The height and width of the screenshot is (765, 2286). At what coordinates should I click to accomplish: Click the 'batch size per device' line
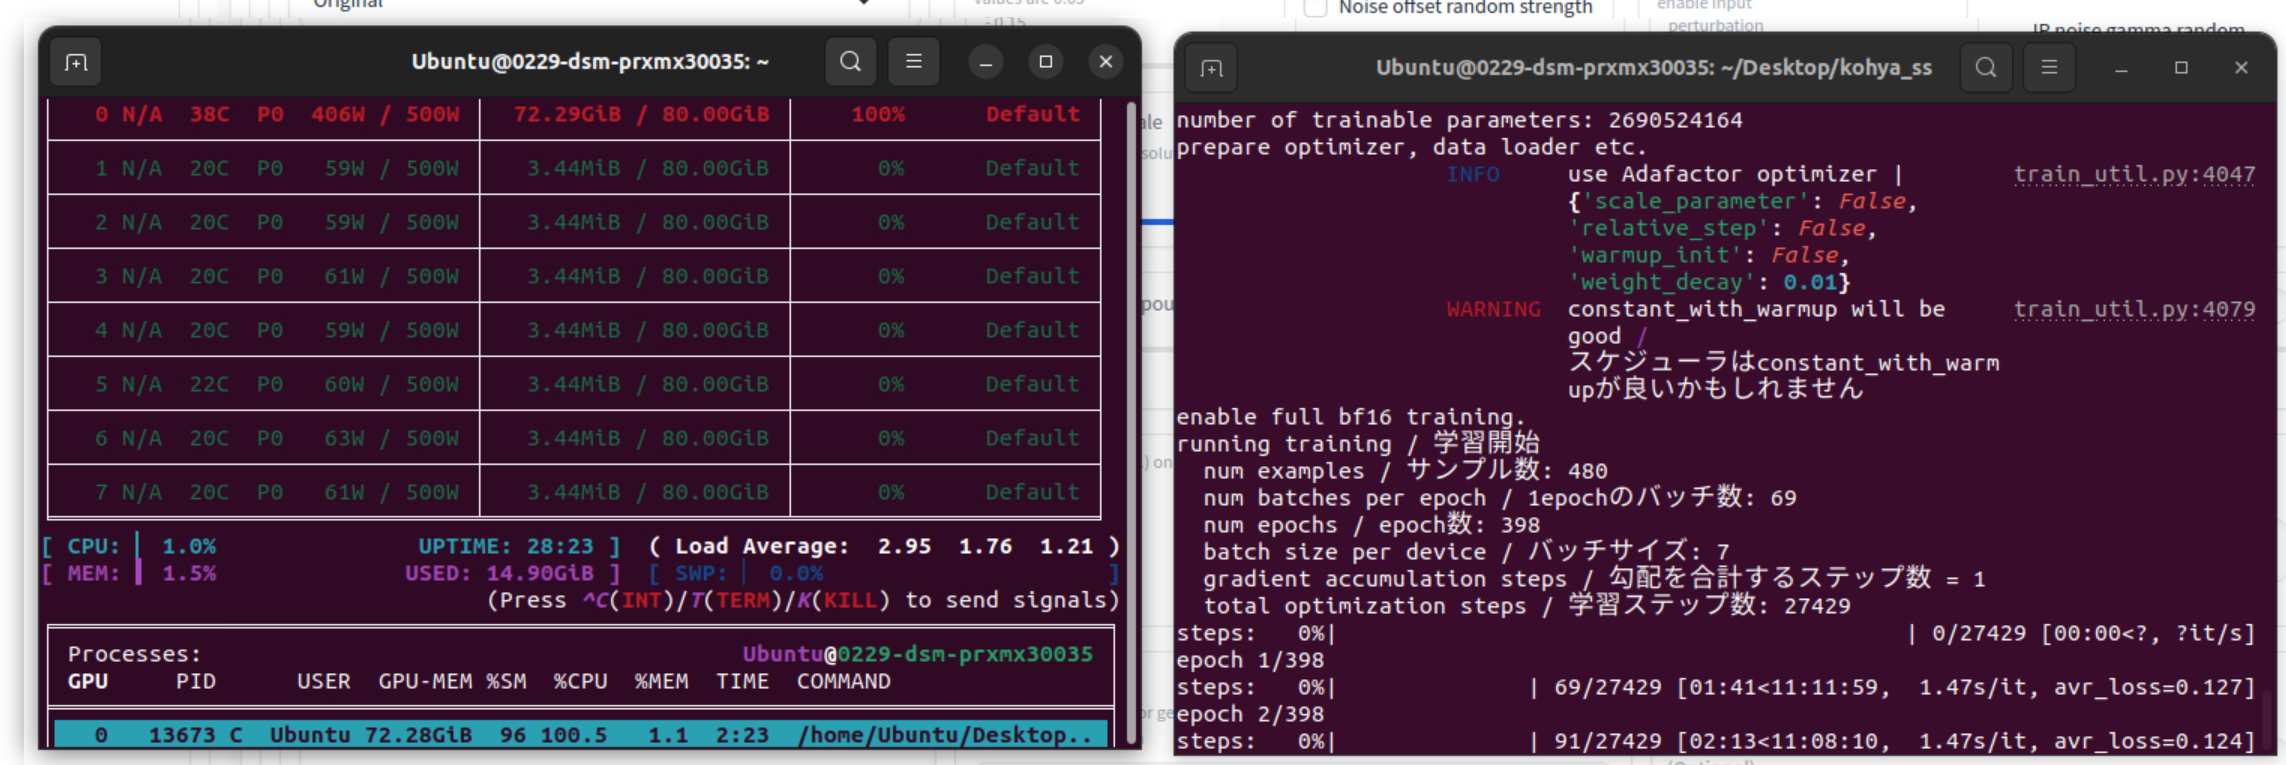(1466, 552)
